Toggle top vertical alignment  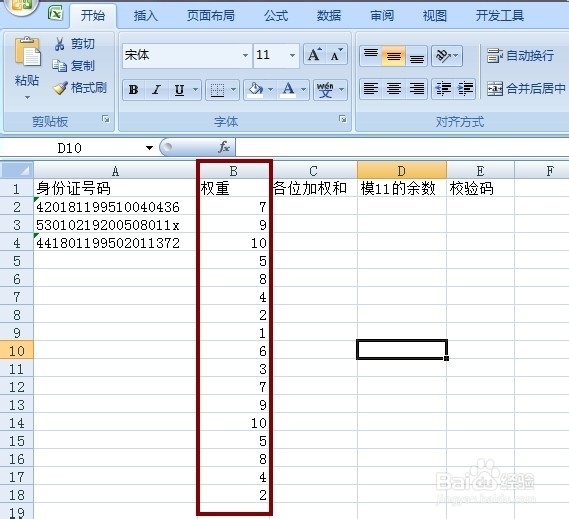[x=371, y=56]
